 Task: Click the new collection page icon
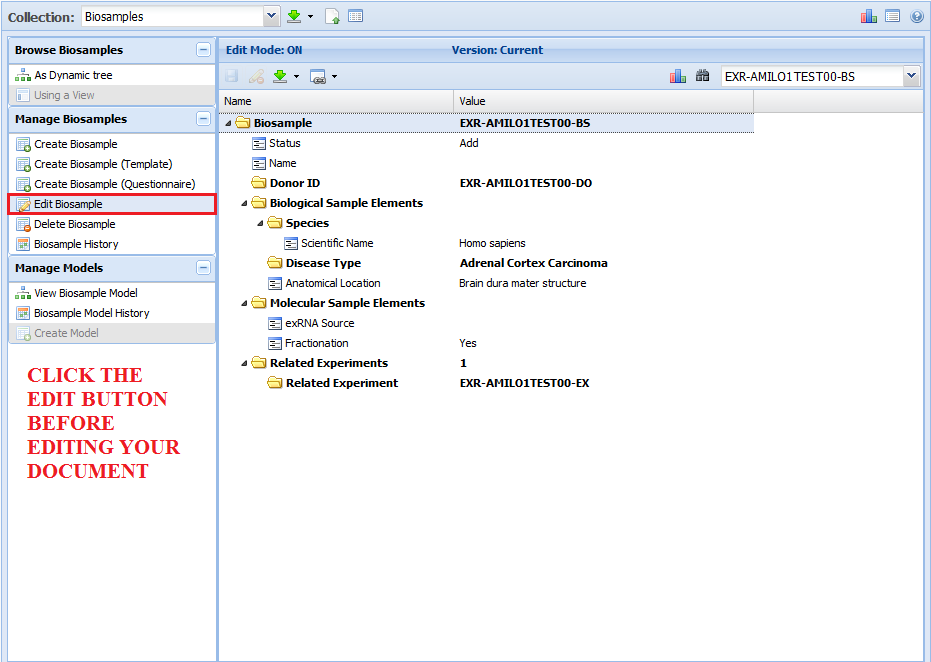pos(333,17)
